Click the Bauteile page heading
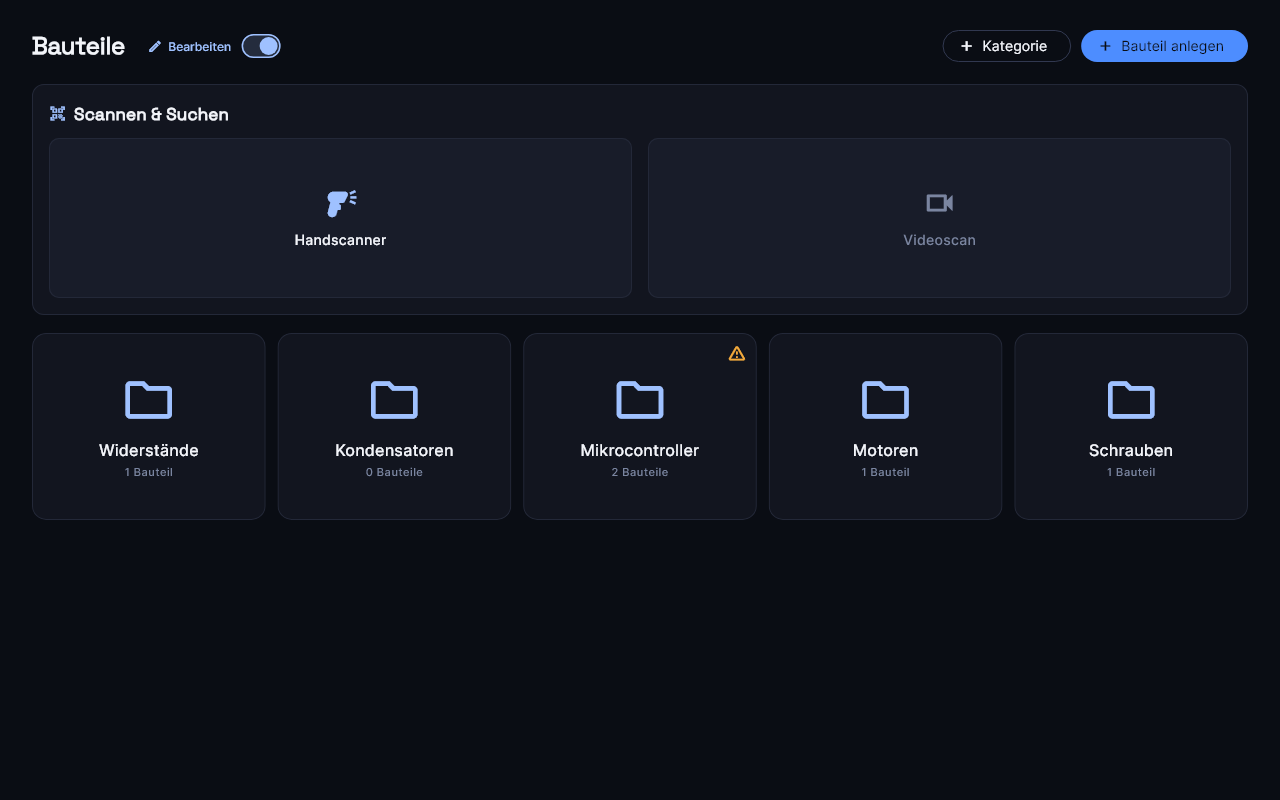Viewport: 1280px width, 800px height. (x=78, y=46)
